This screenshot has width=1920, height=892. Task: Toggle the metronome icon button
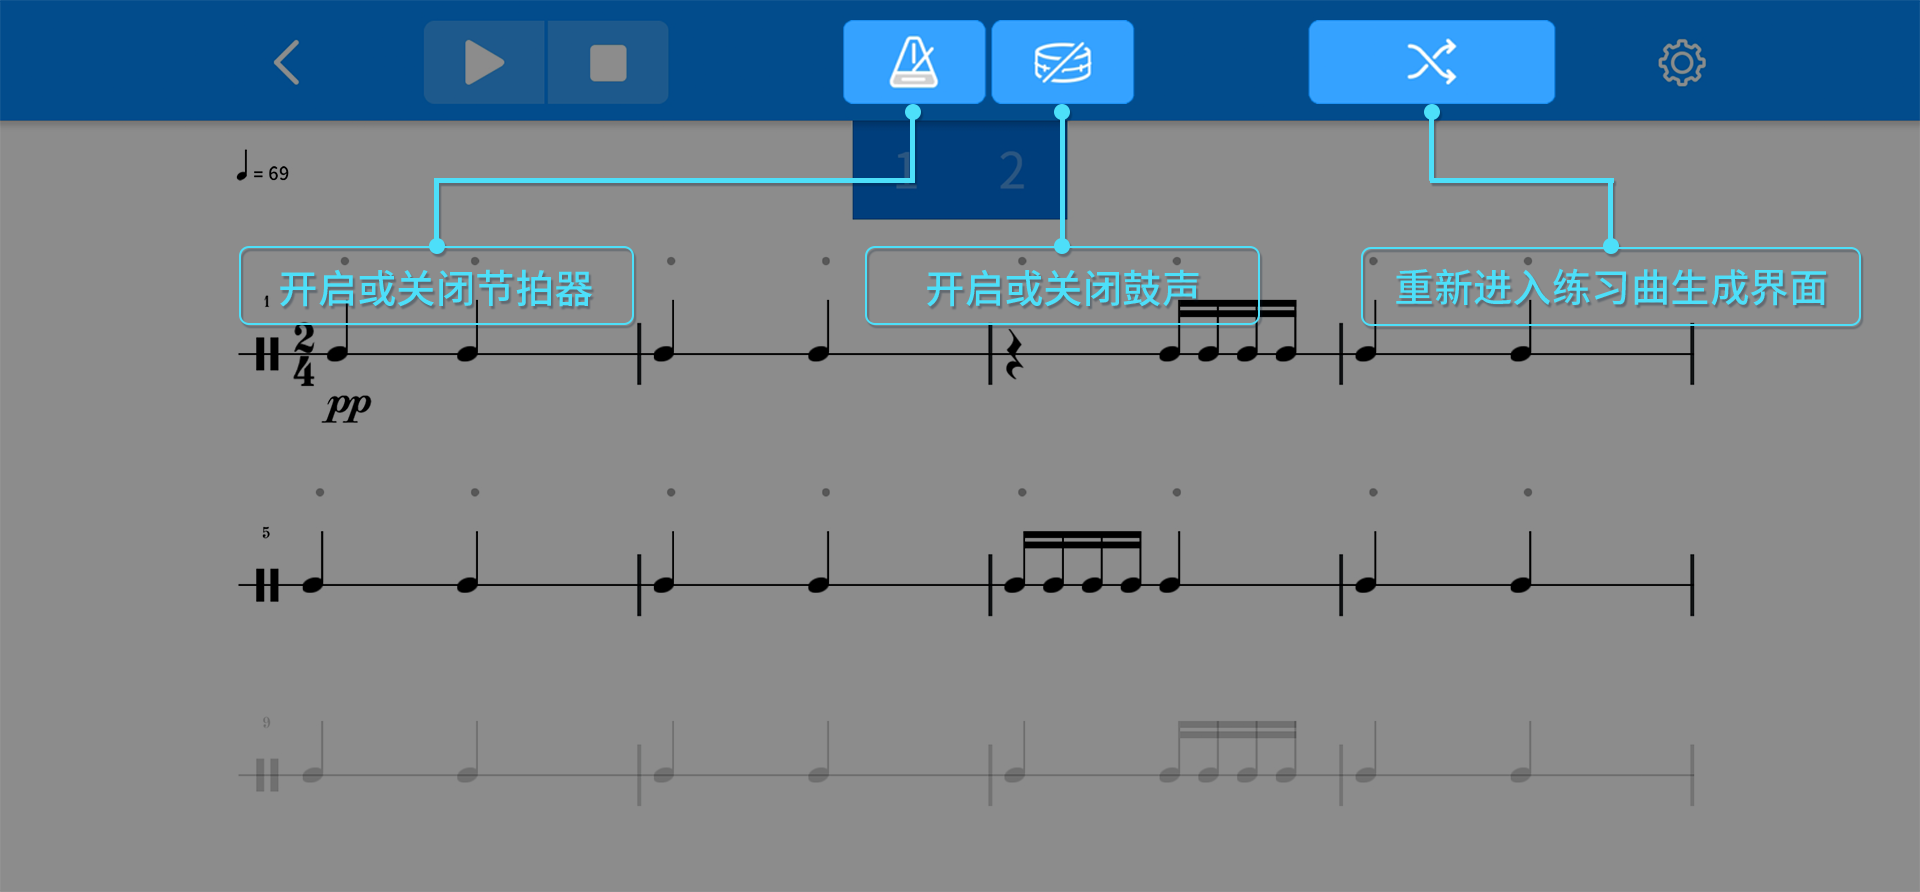(x=914, y=62)
